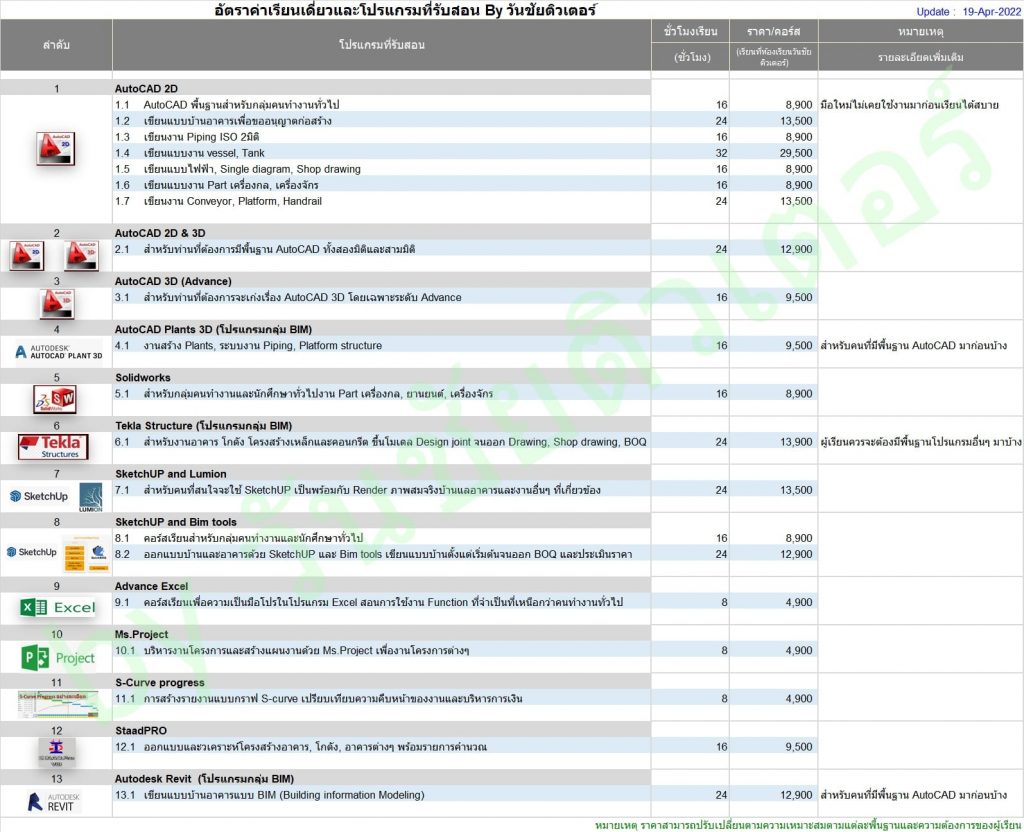This screenshot has height=832, width=1024.
Task: Click the green footer note starting "หมายเหตุ ราคา"
Action: coord(808,825)
